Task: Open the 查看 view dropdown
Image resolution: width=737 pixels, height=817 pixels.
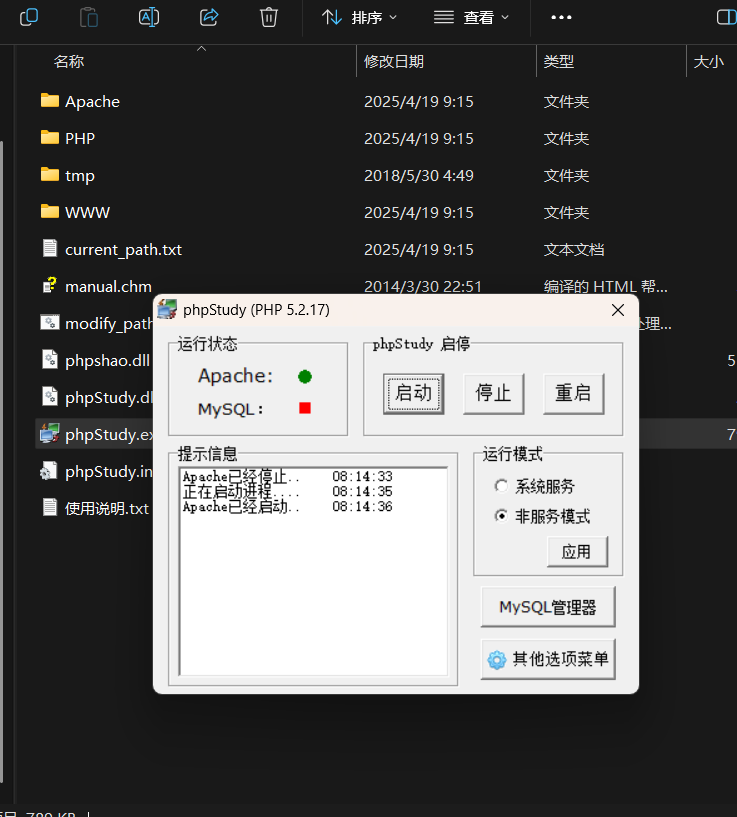Action: [x=471, y=18]
